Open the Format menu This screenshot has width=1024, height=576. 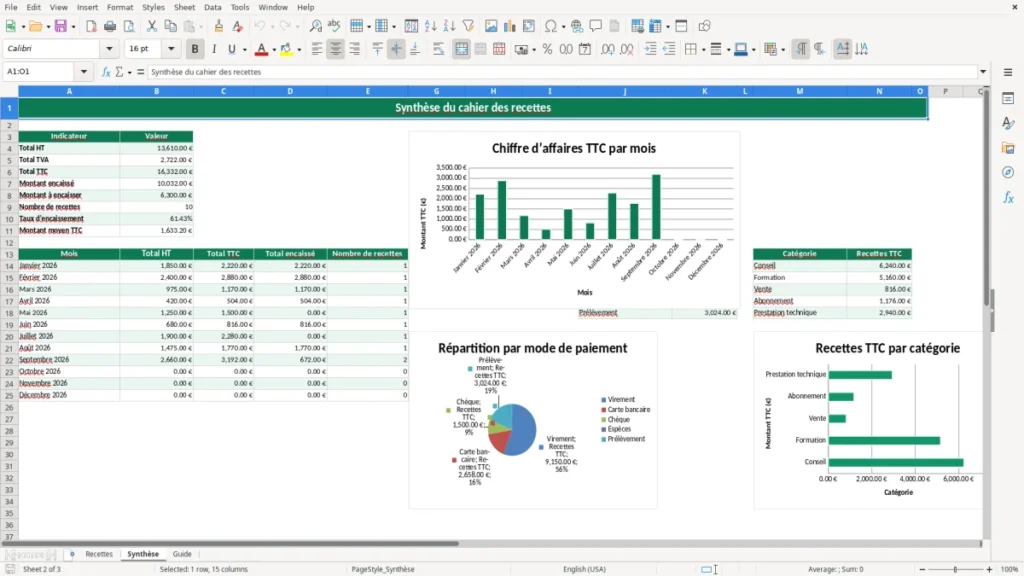(x=120, y=7)
